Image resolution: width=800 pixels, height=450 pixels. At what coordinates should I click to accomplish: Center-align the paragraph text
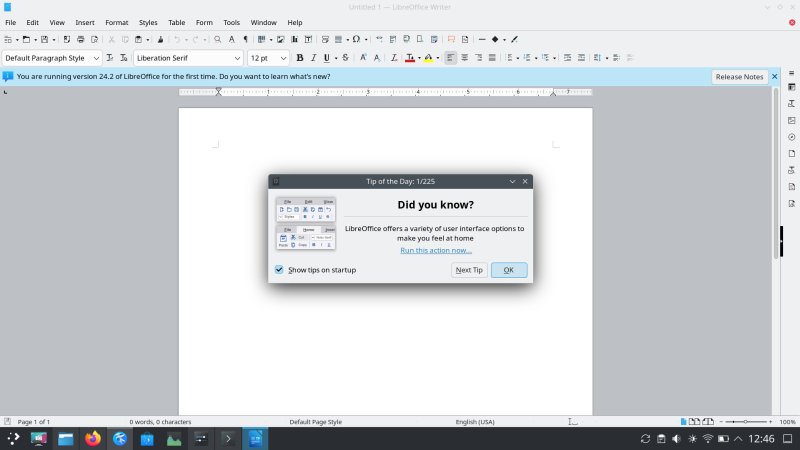coord(465,58)
